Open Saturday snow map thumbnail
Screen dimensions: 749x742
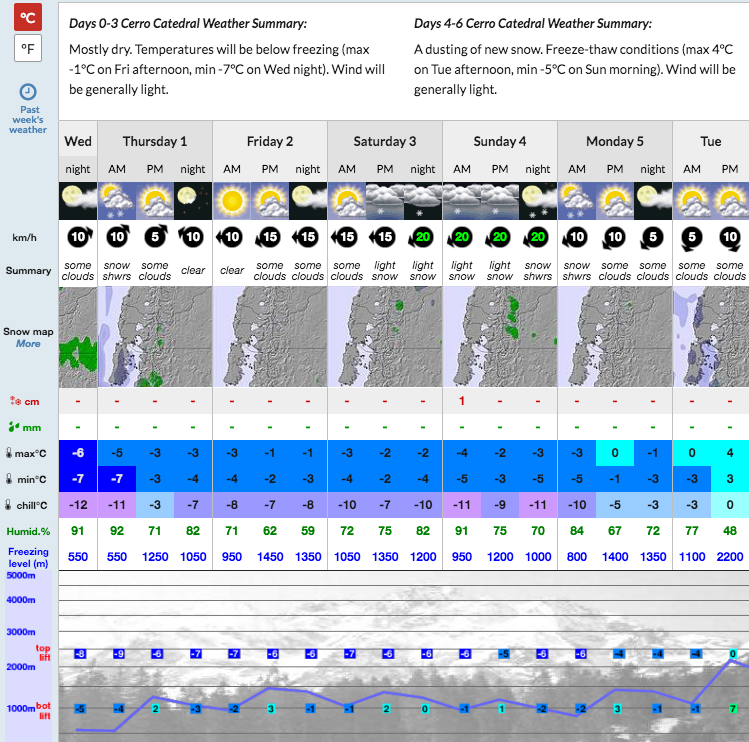pos(385,337)
